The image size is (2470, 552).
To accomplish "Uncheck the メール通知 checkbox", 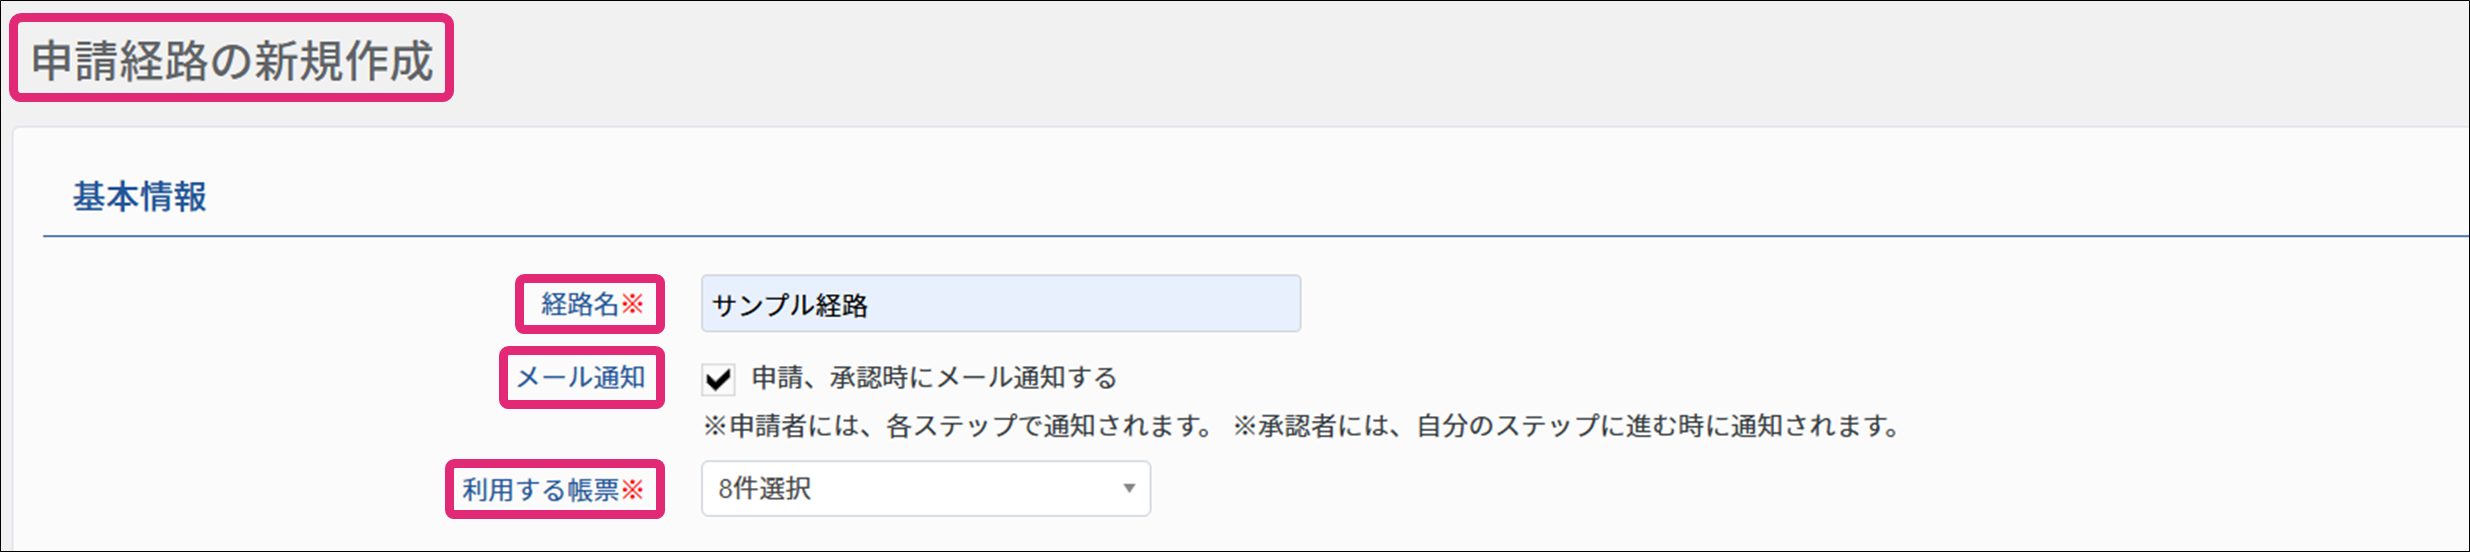I will pyautogui.click(x=718, y=379).
